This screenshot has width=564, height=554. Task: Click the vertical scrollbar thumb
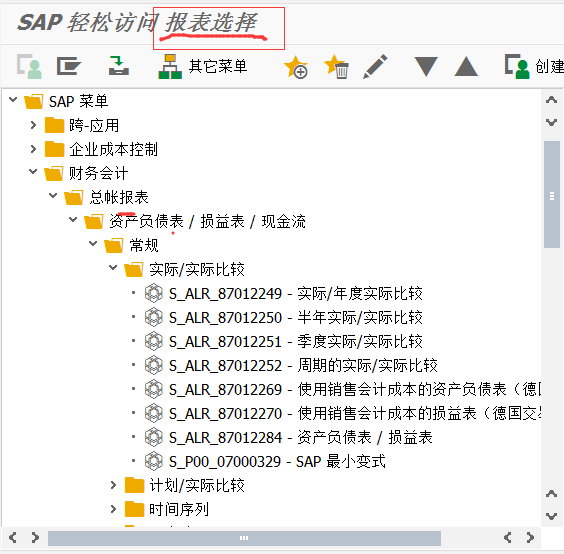point(552,195)
